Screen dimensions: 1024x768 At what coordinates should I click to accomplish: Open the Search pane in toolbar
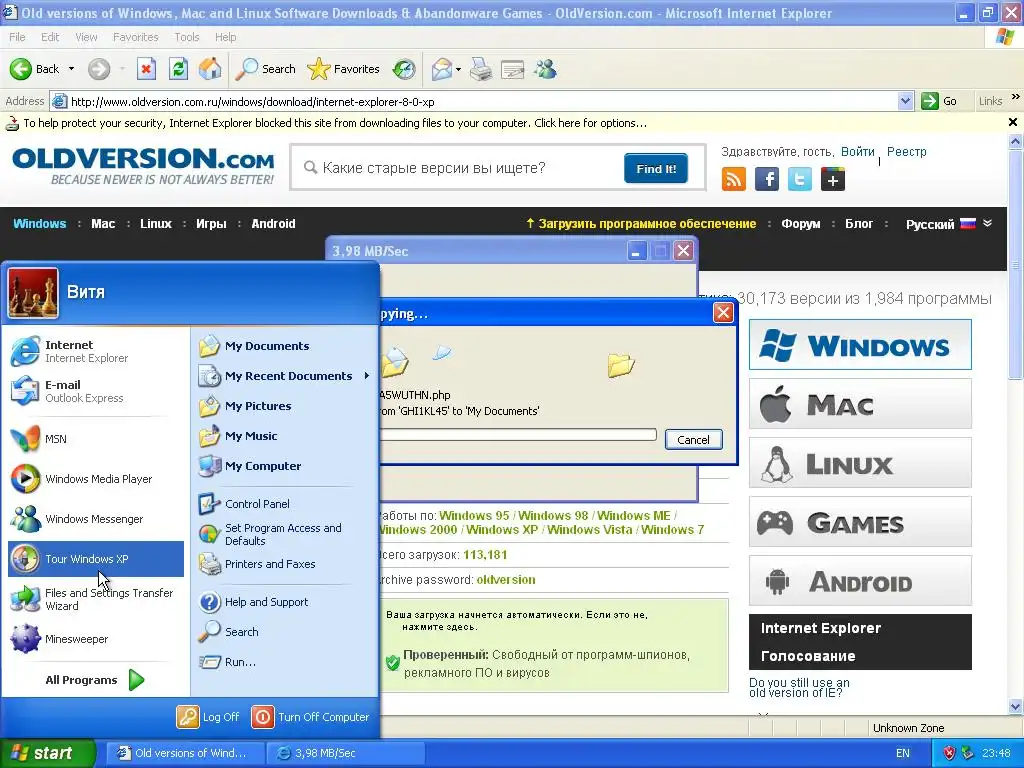point(265,69)
